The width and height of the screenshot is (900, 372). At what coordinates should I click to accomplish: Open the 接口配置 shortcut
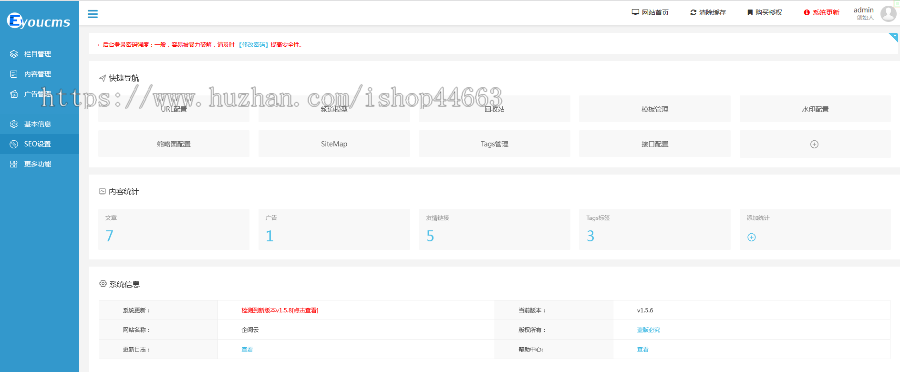[x=655, y=144]
